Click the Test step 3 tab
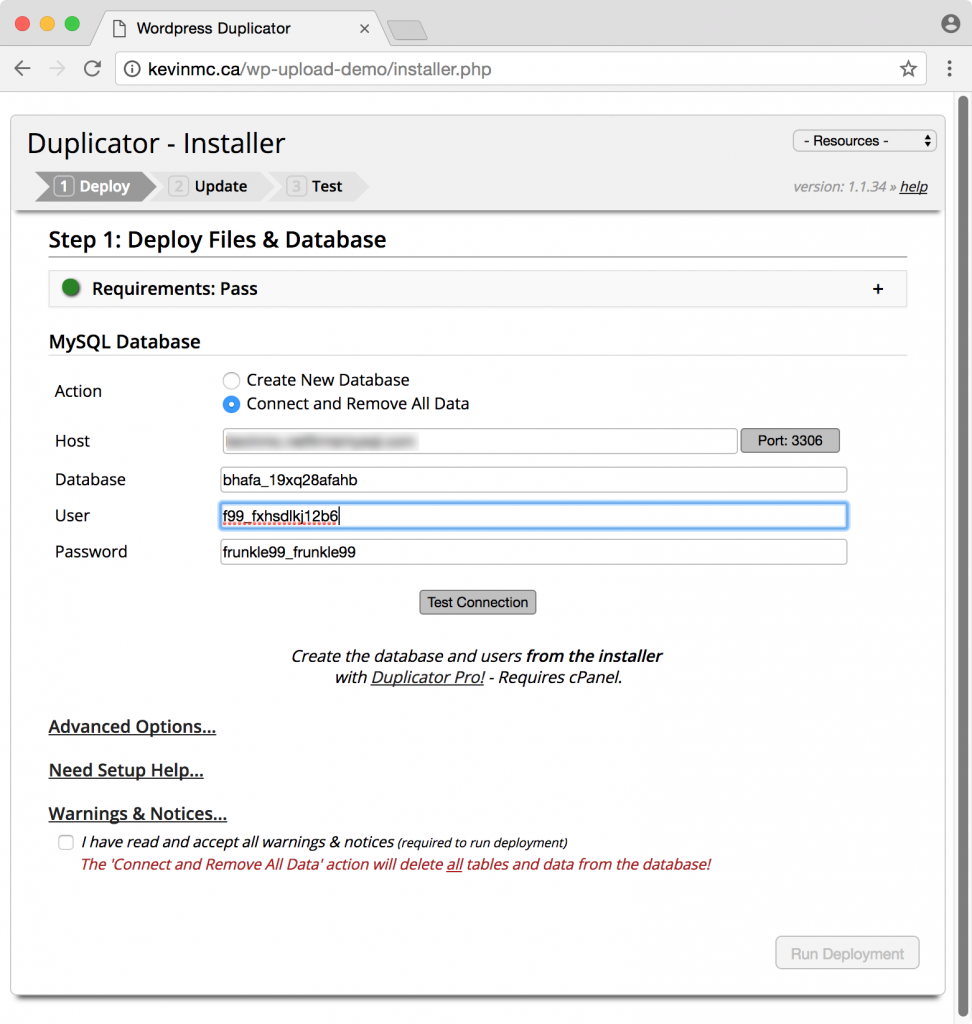The height and width of the screenshot is (1024, 972). click(x=319, y=187)
